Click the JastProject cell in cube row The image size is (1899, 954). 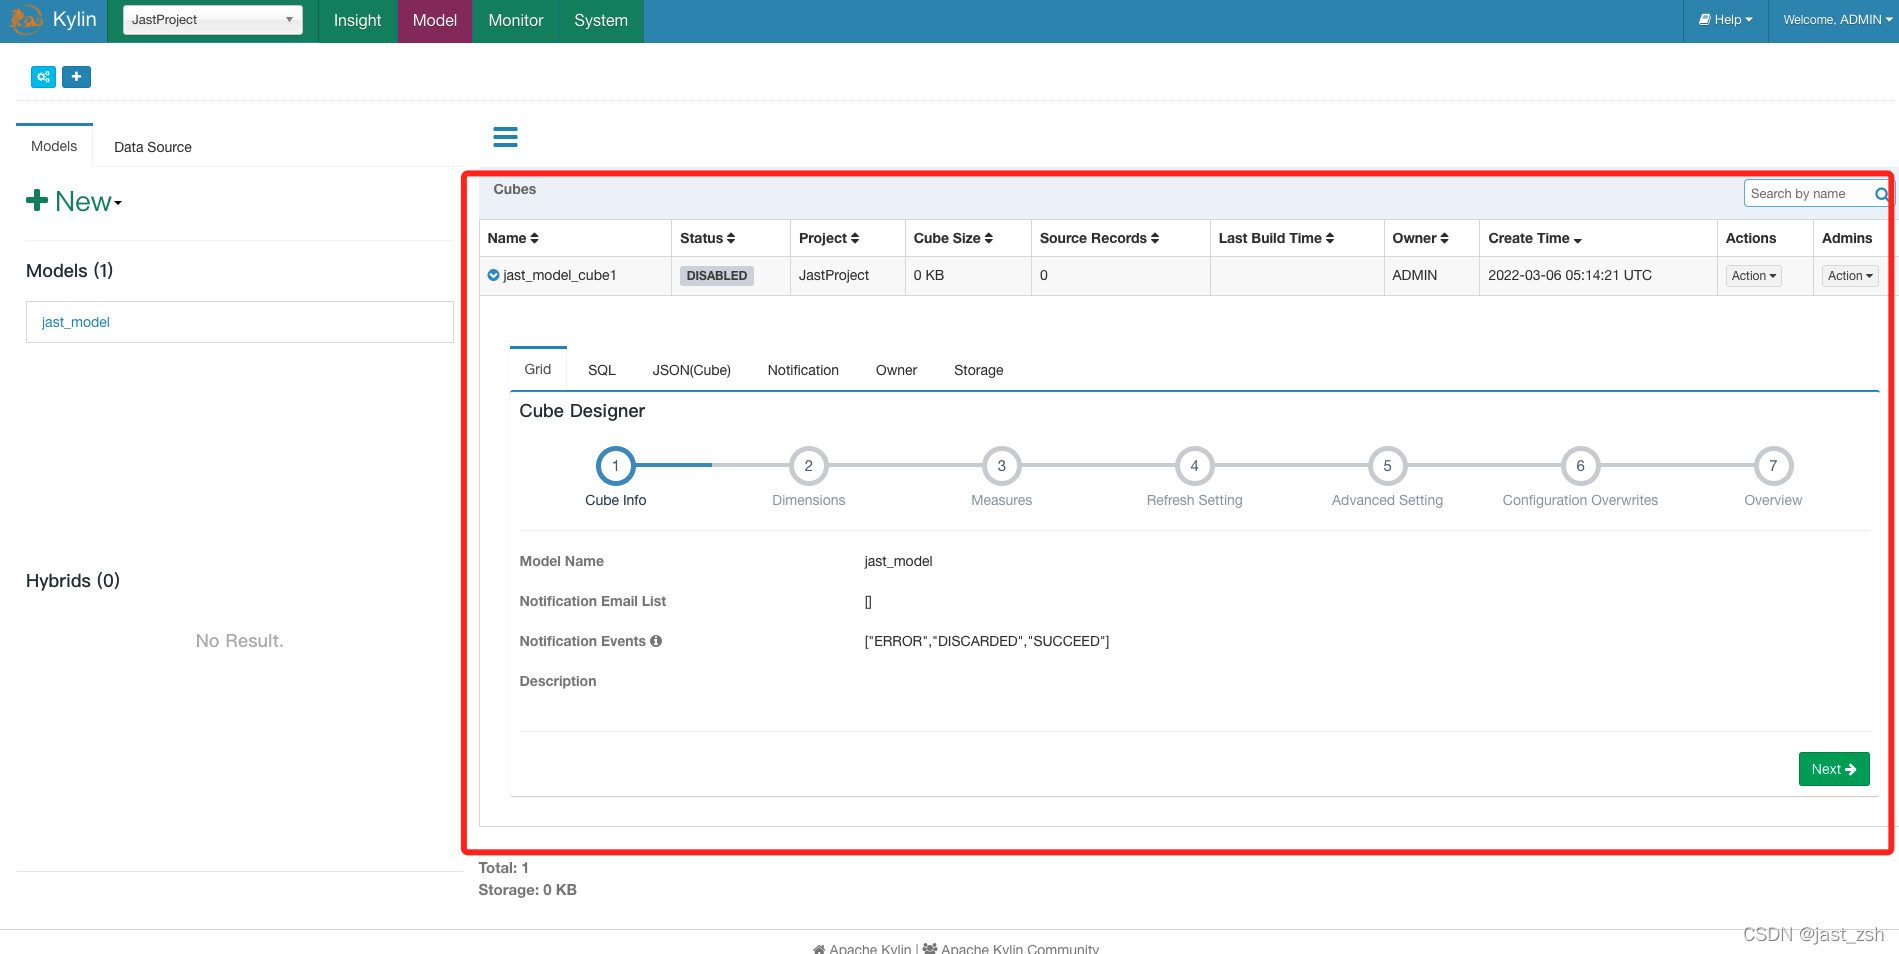click(x=834, y=275)
